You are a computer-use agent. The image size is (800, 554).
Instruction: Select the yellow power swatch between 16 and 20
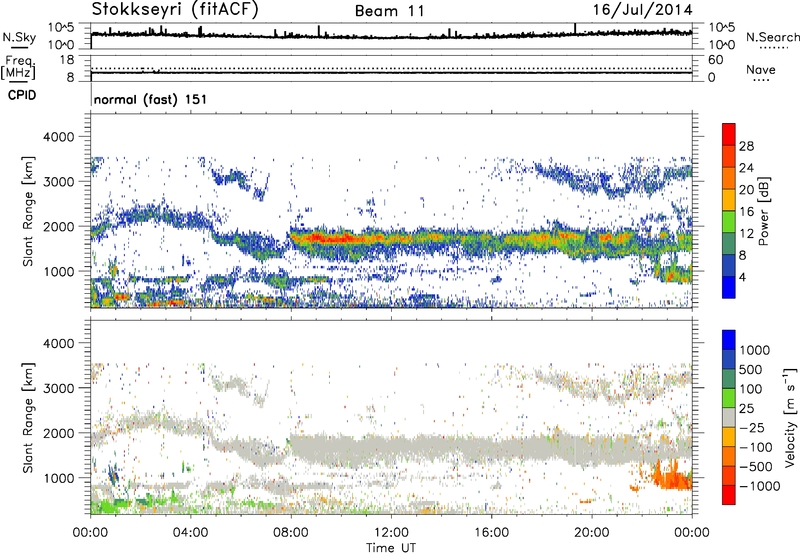pos(729,200)
